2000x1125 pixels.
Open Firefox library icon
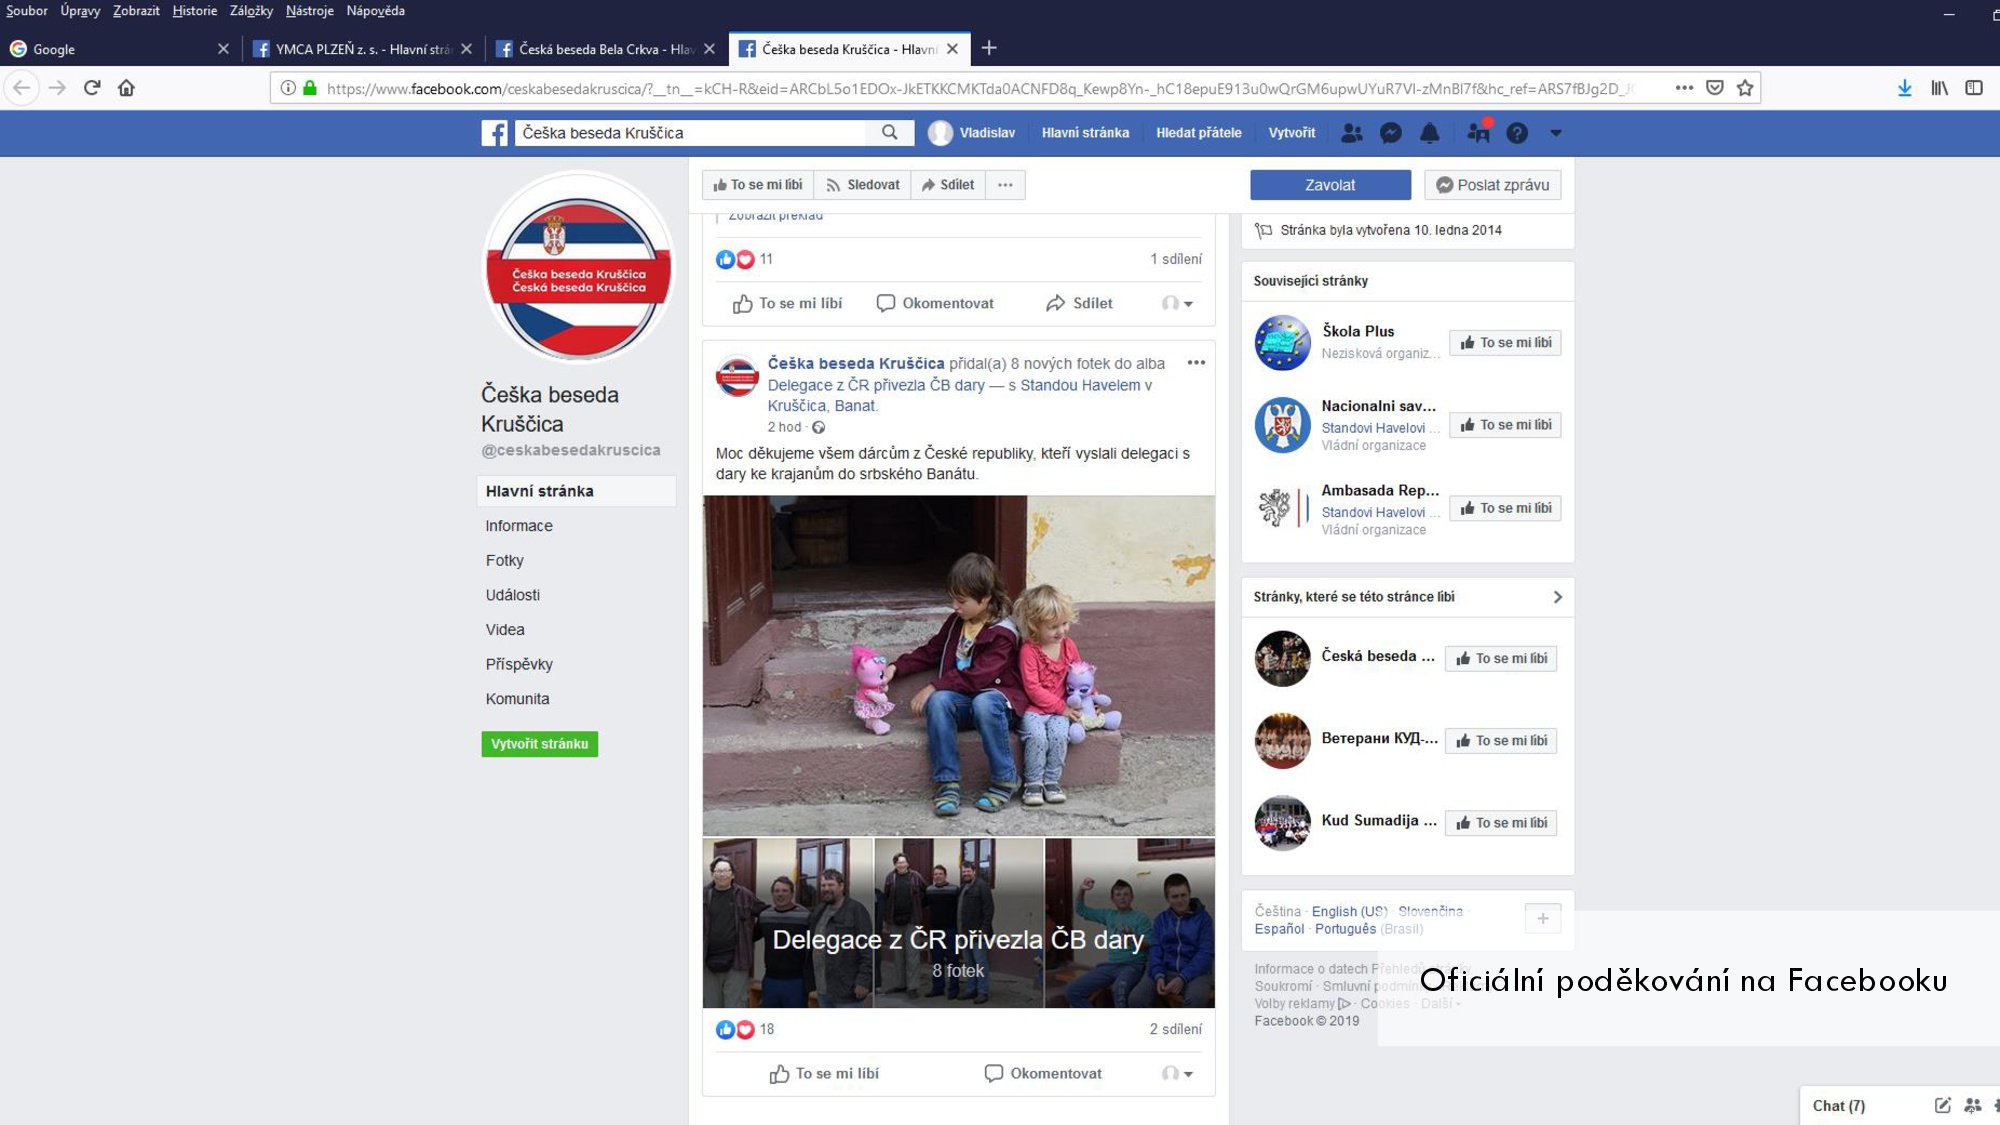pos(1939,88)
